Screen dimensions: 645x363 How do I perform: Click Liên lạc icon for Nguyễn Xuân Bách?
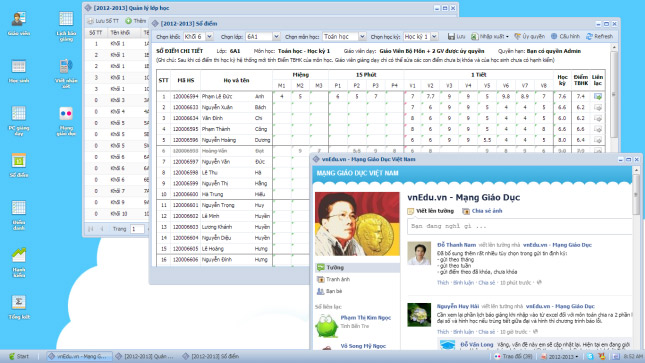click(x=598, y=107)
